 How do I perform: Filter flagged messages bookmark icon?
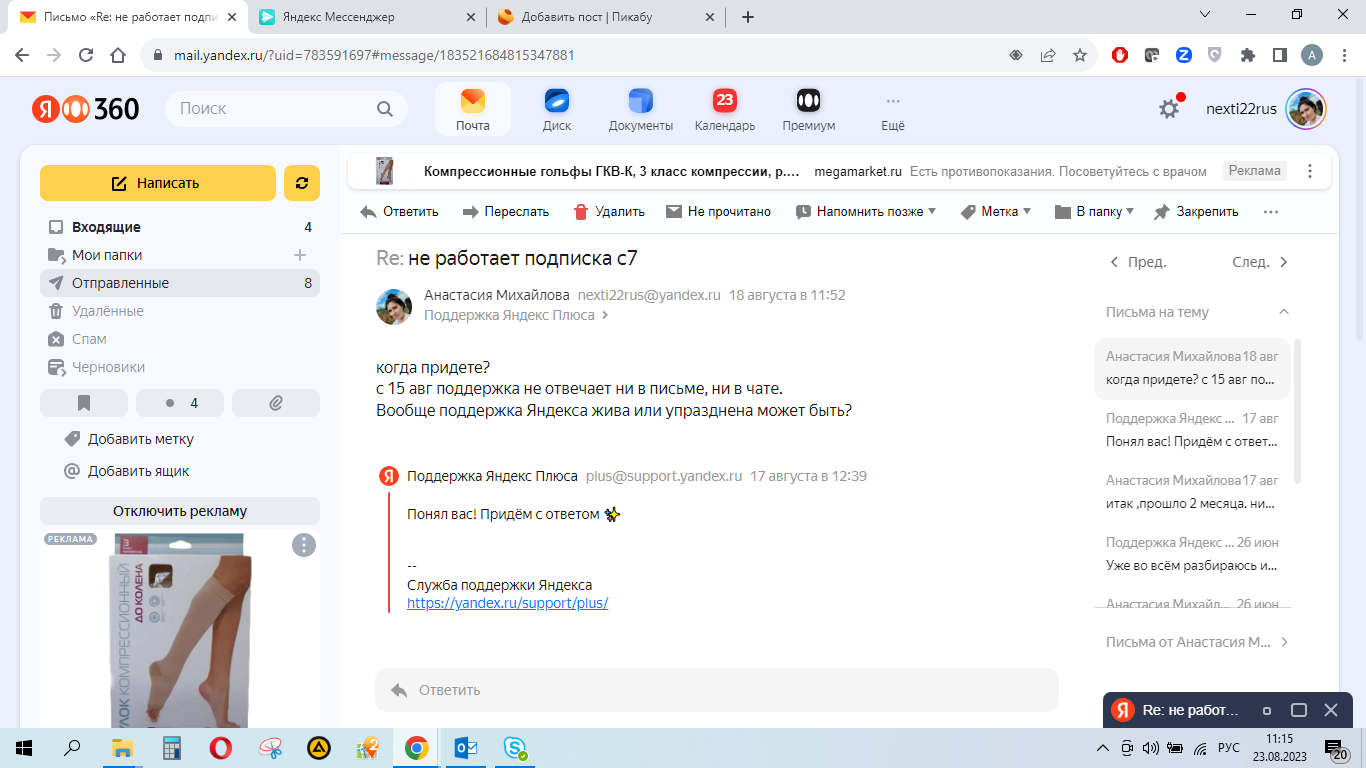(x=84, y=403)
